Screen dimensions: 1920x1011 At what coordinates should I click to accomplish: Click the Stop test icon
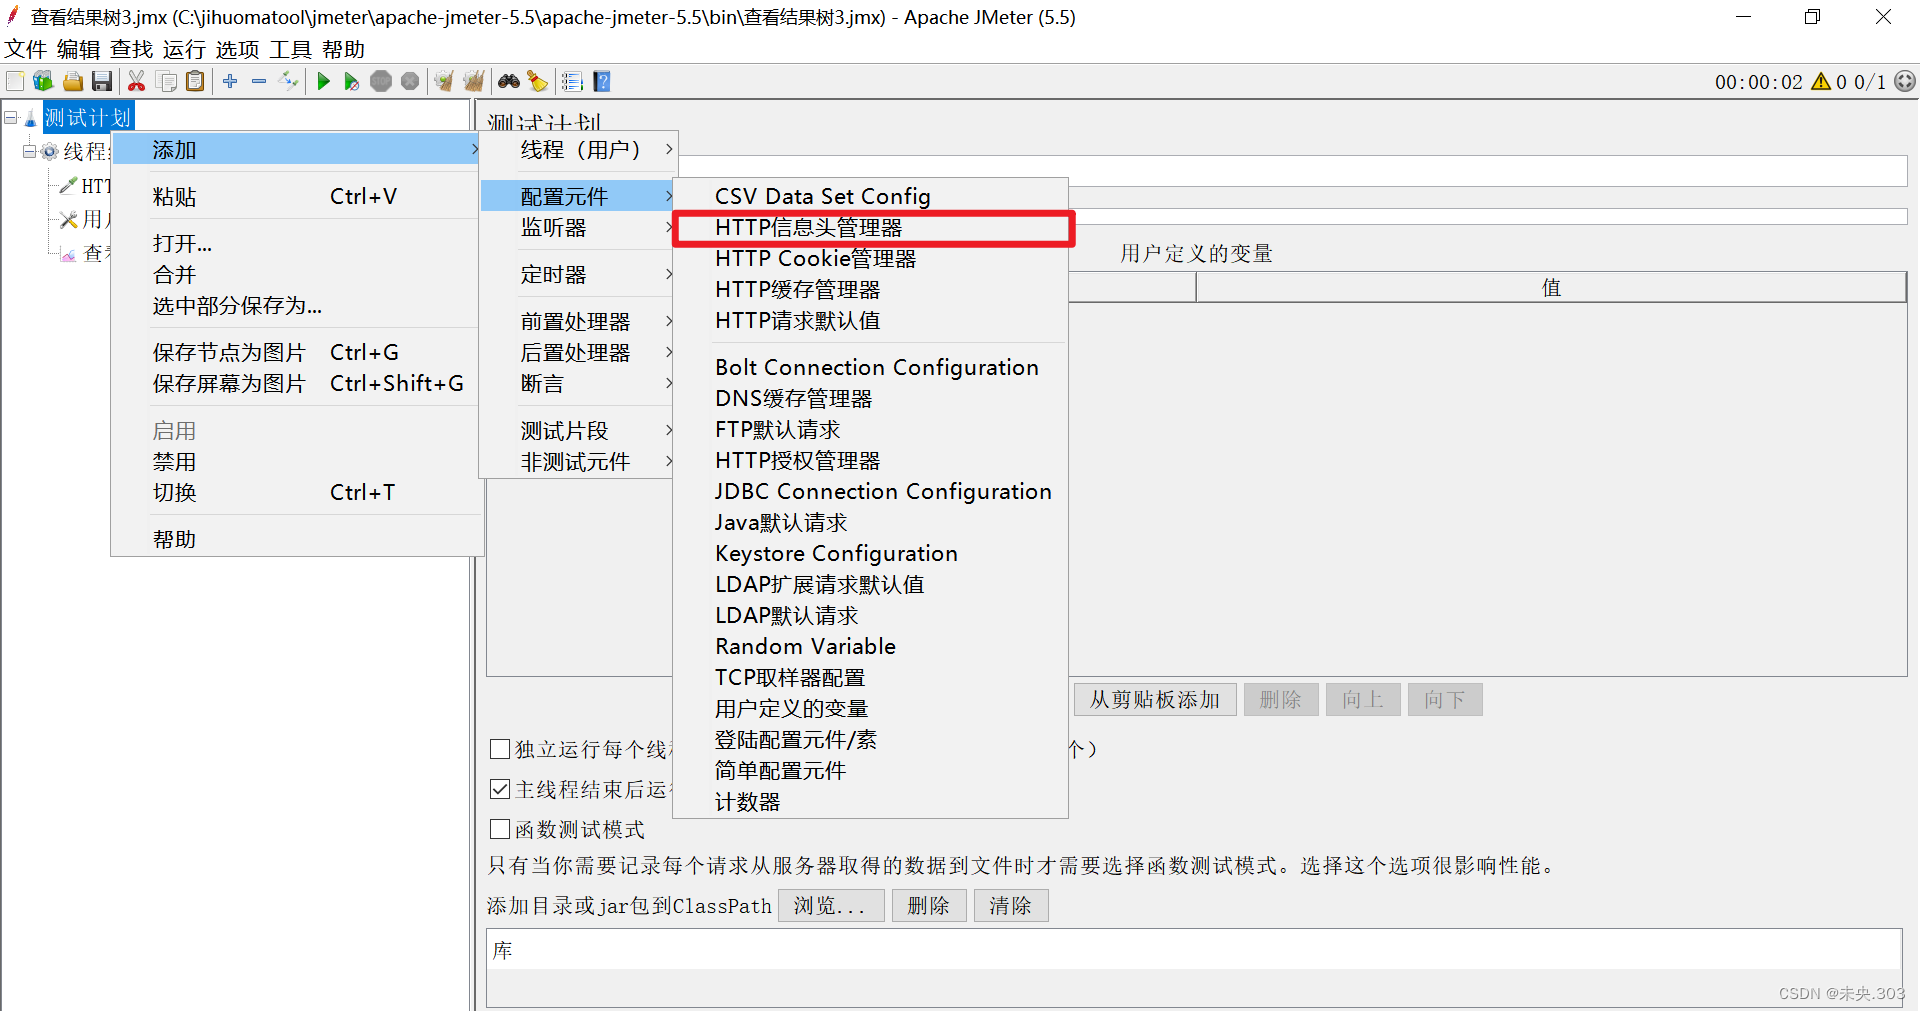tap(381, 81)
